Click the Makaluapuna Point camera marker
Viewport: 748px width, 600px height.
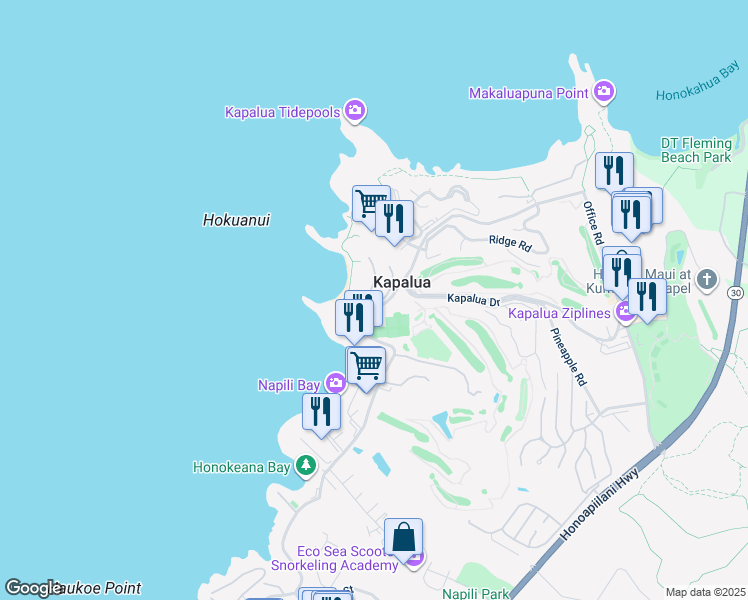pos(604,91)
